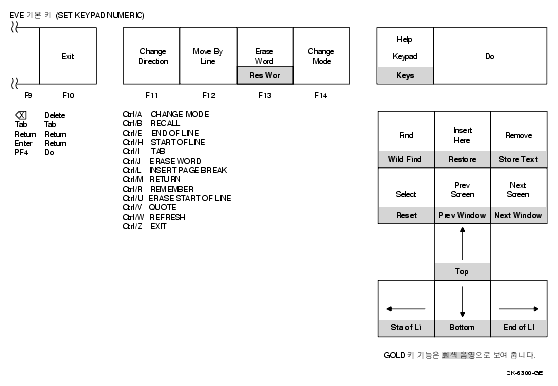Select the Exit F10 key box
This screenshot has width=558, height=386.
click(x=68, y=56)
